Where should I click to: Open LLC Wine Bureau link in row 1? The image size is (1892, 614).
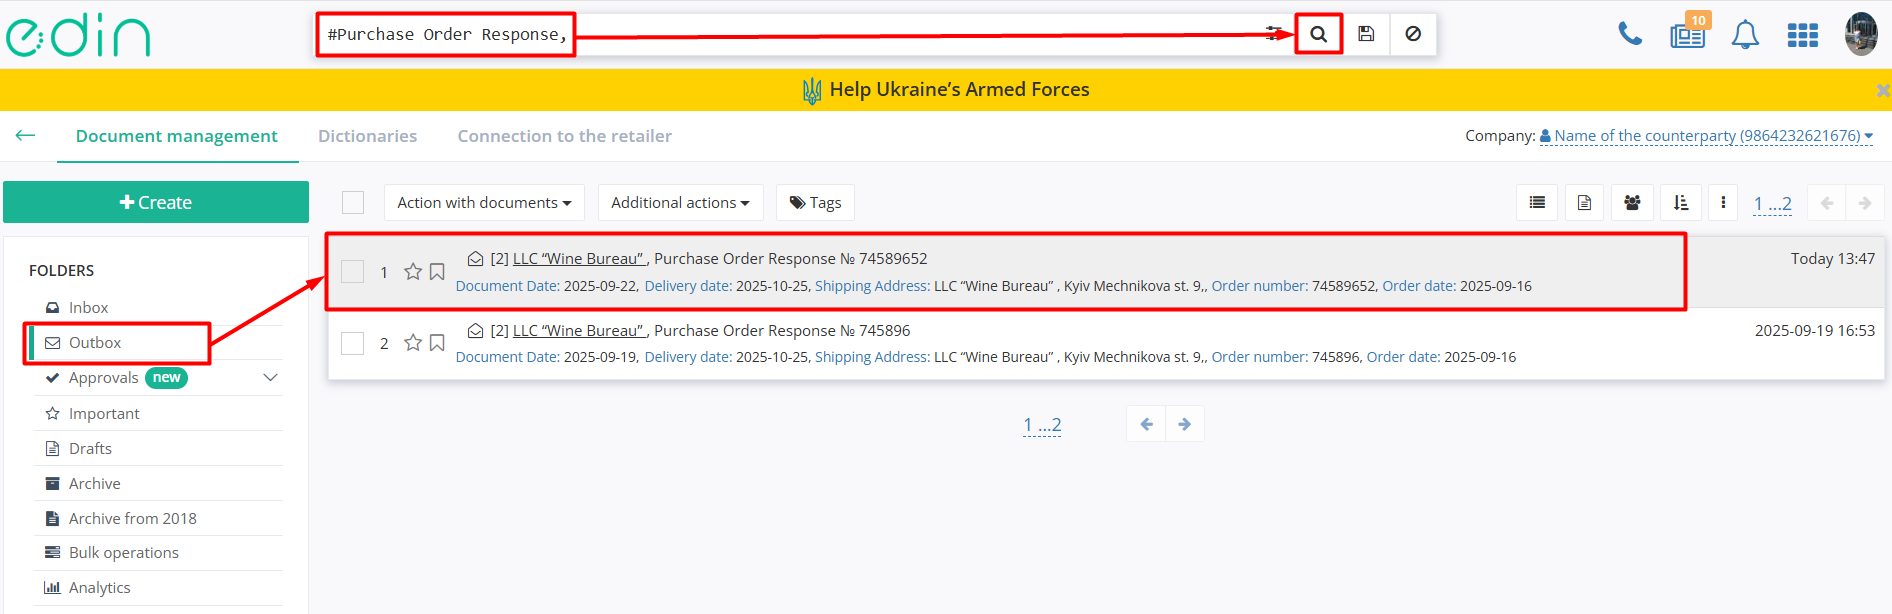[579, 258]
